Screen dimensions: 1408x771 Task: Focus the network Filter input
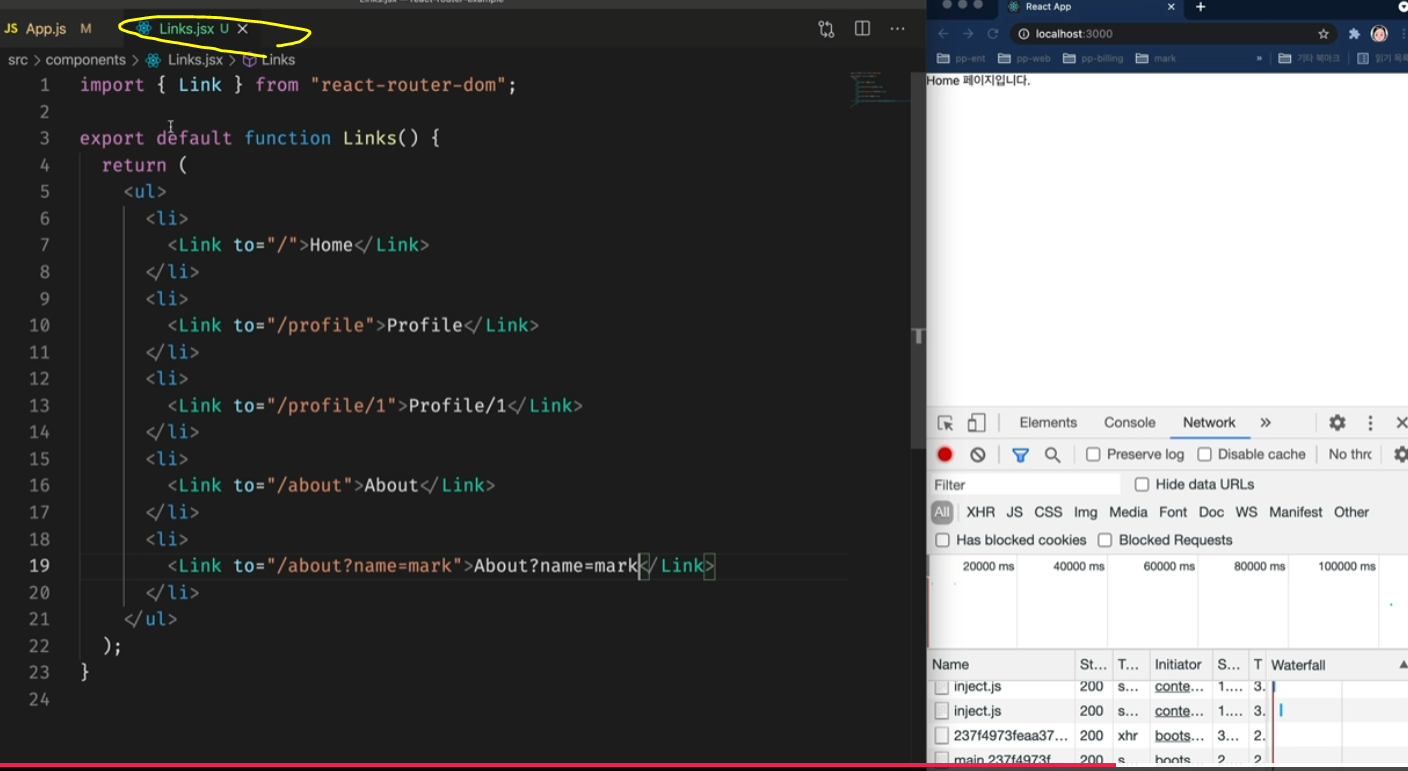pyautogui.click(x=1025, y=485)
